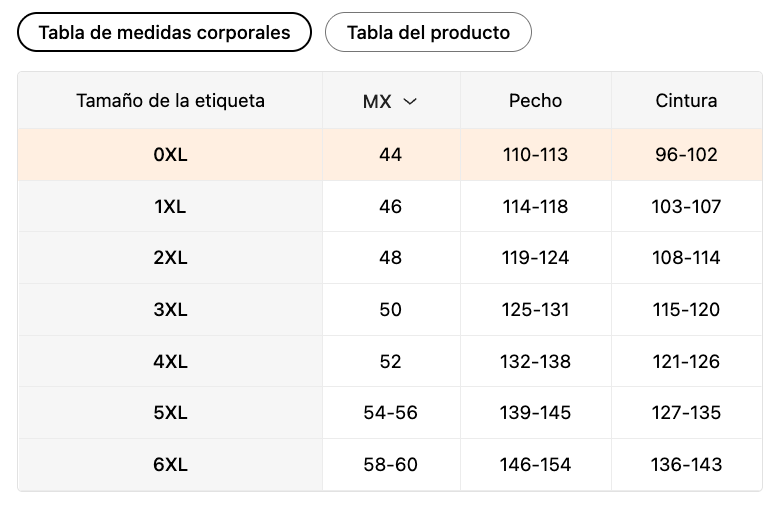This screenshot has width=780, height=508.
Task: Select the 4XL size label
Action: pos(170,361)
